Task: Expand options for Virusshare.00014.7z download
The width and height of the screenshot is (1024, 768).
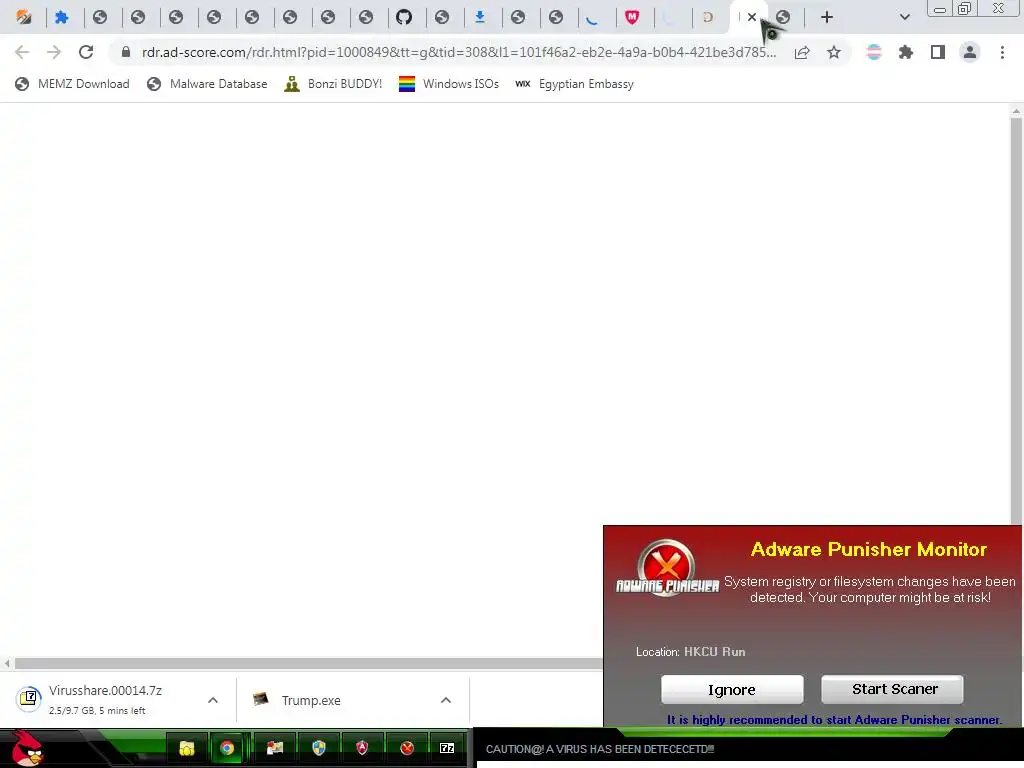Action: pos(213,700)
